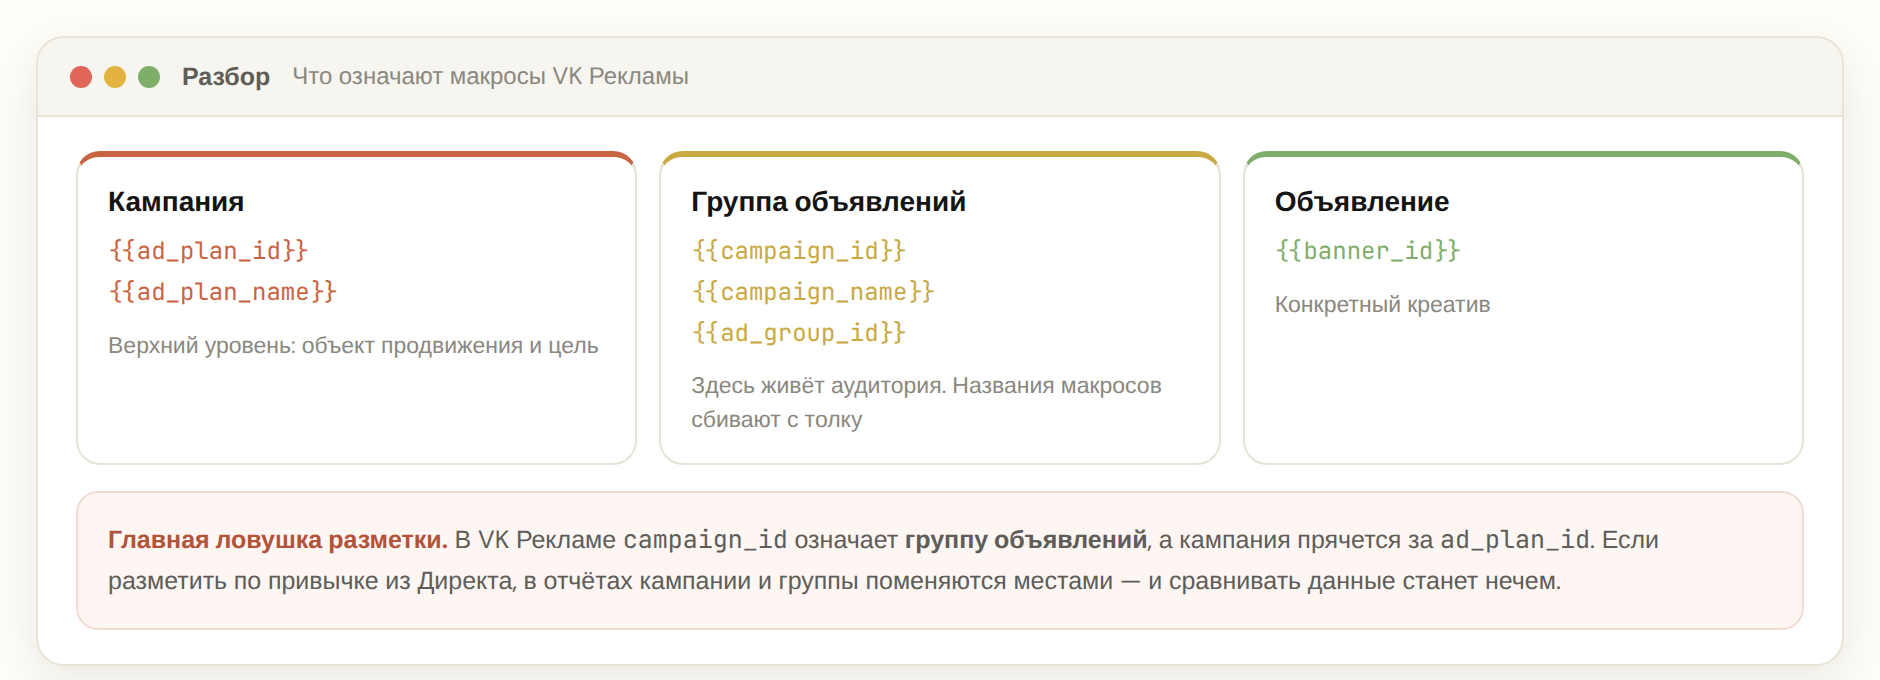Click inline code 'campaign_id' in the warning
Screen dimensions: 1880x680
pyautogui.click(x=705, y=540)
